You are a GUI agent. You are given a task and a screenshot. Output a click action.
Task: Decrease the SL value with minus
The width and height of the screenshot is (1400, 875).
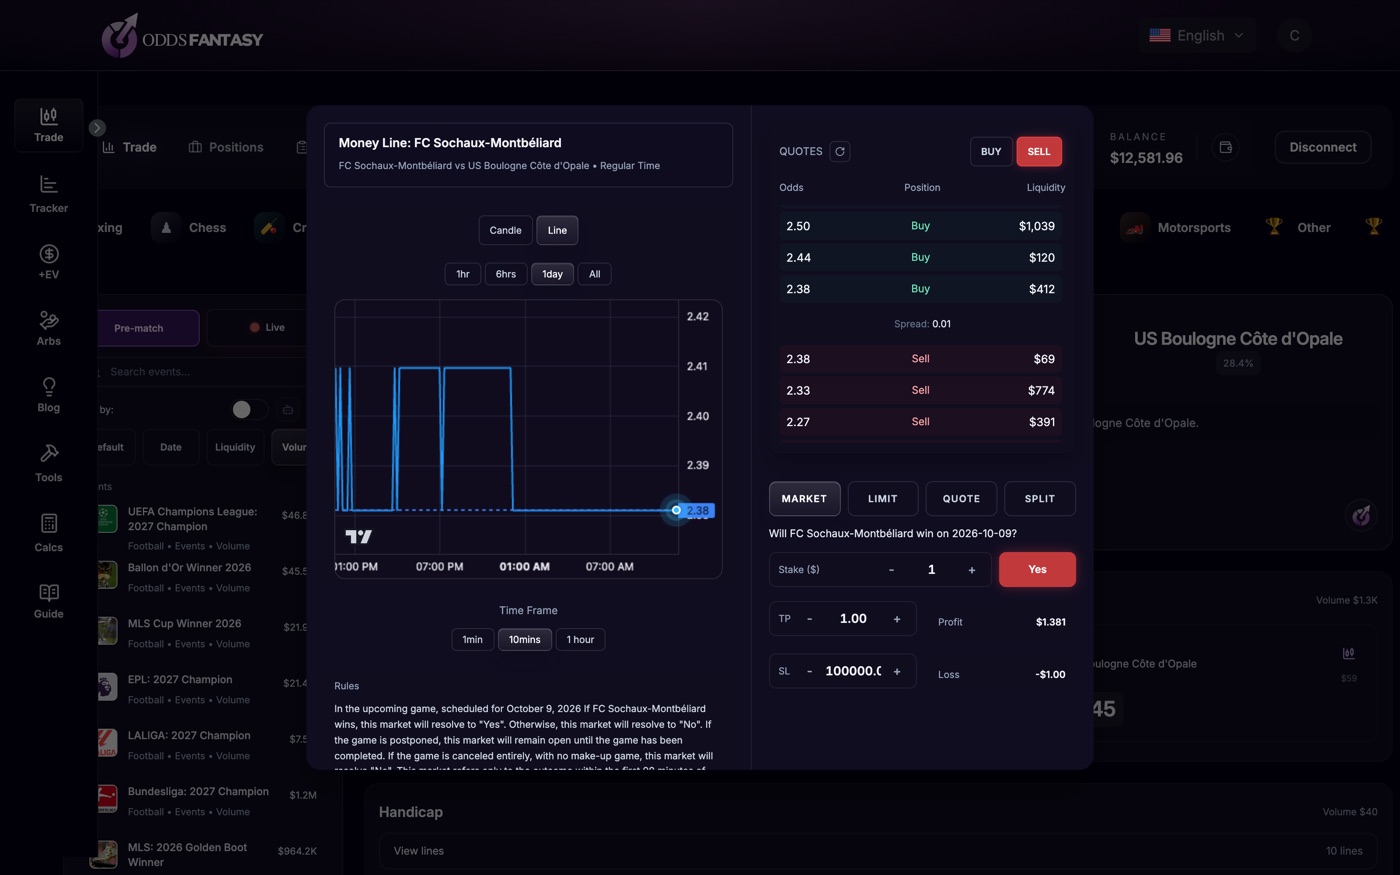tap(809, 671)
